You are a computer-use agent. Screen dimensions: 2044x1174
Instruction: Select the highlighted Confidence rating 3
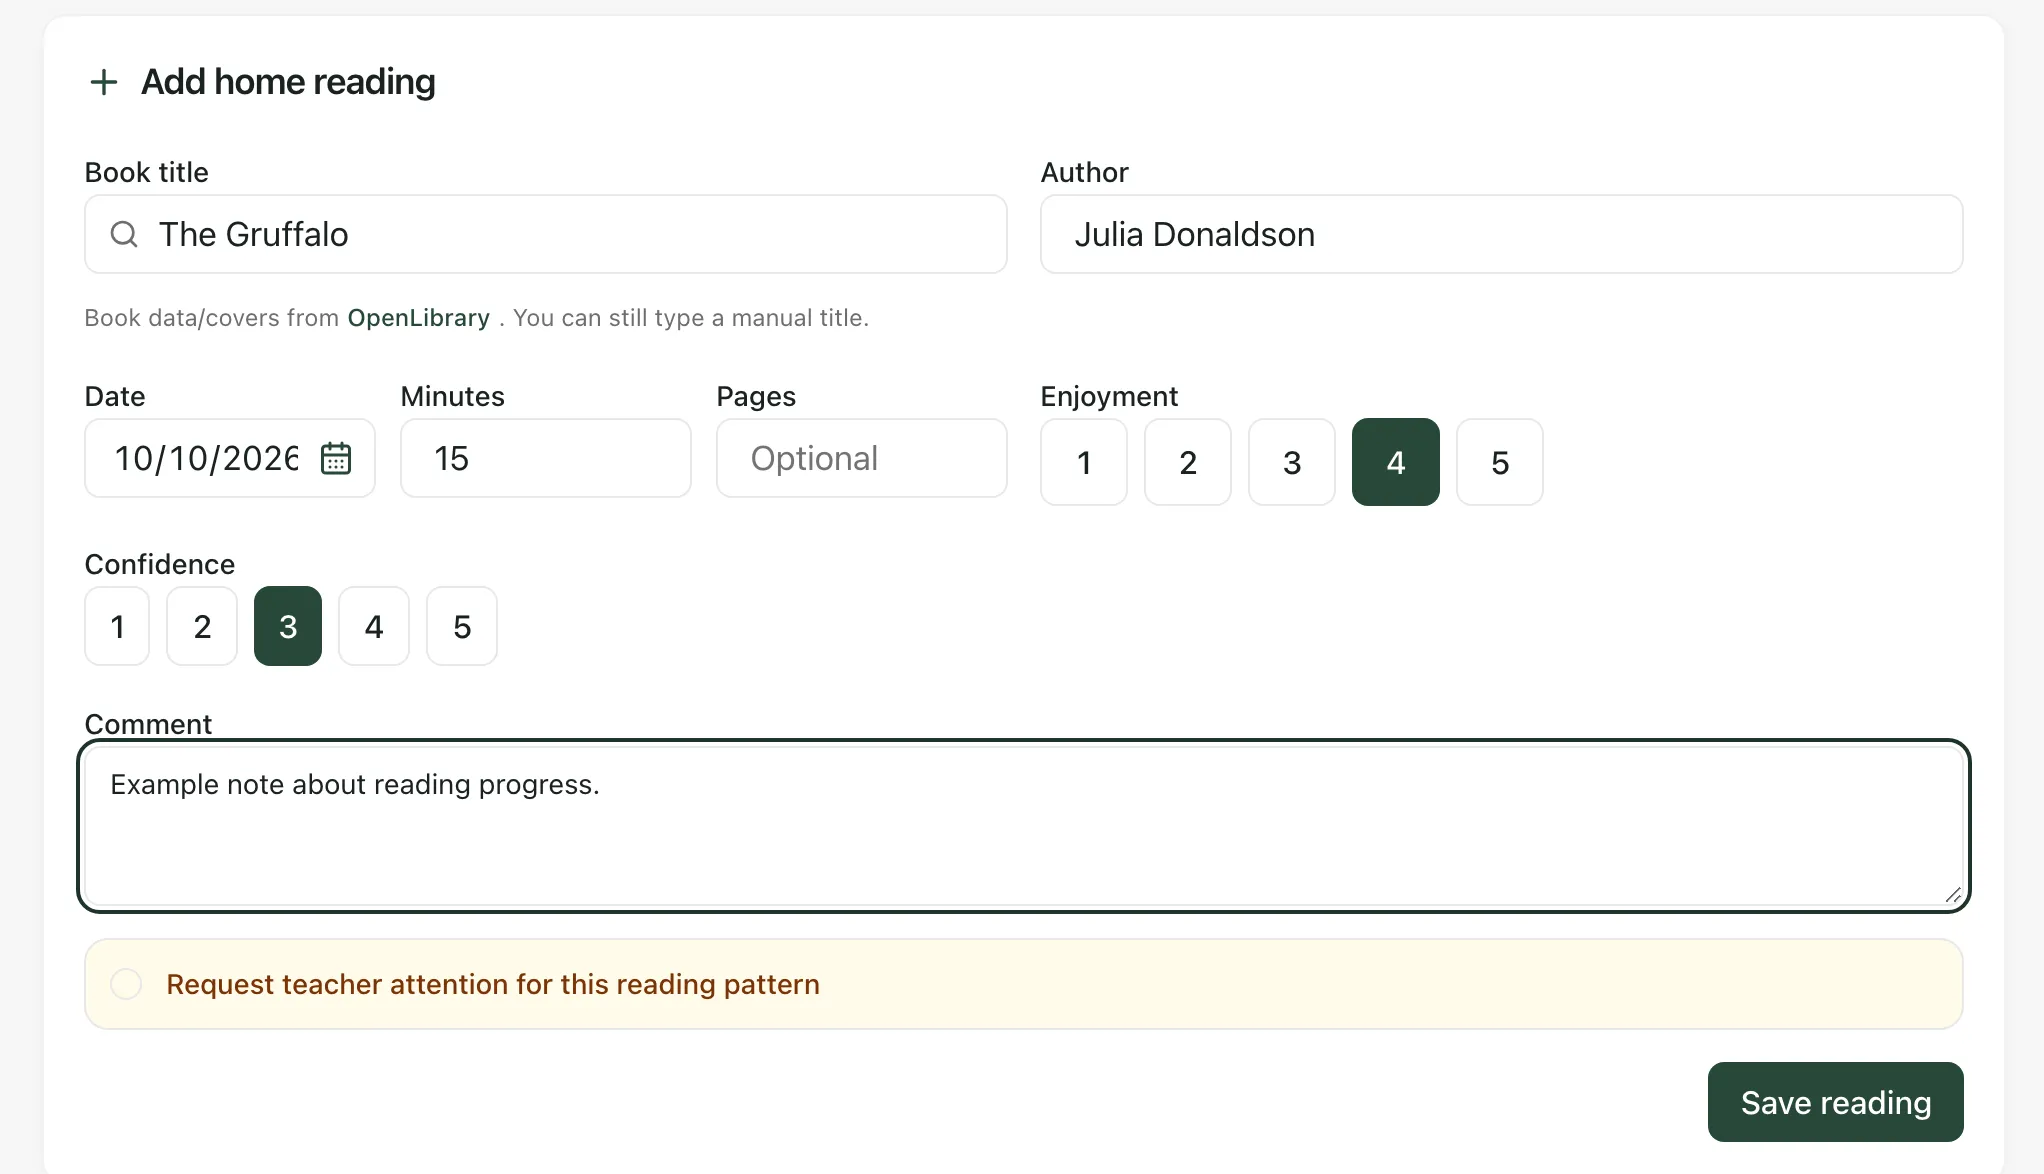click(x=288, y=626)
